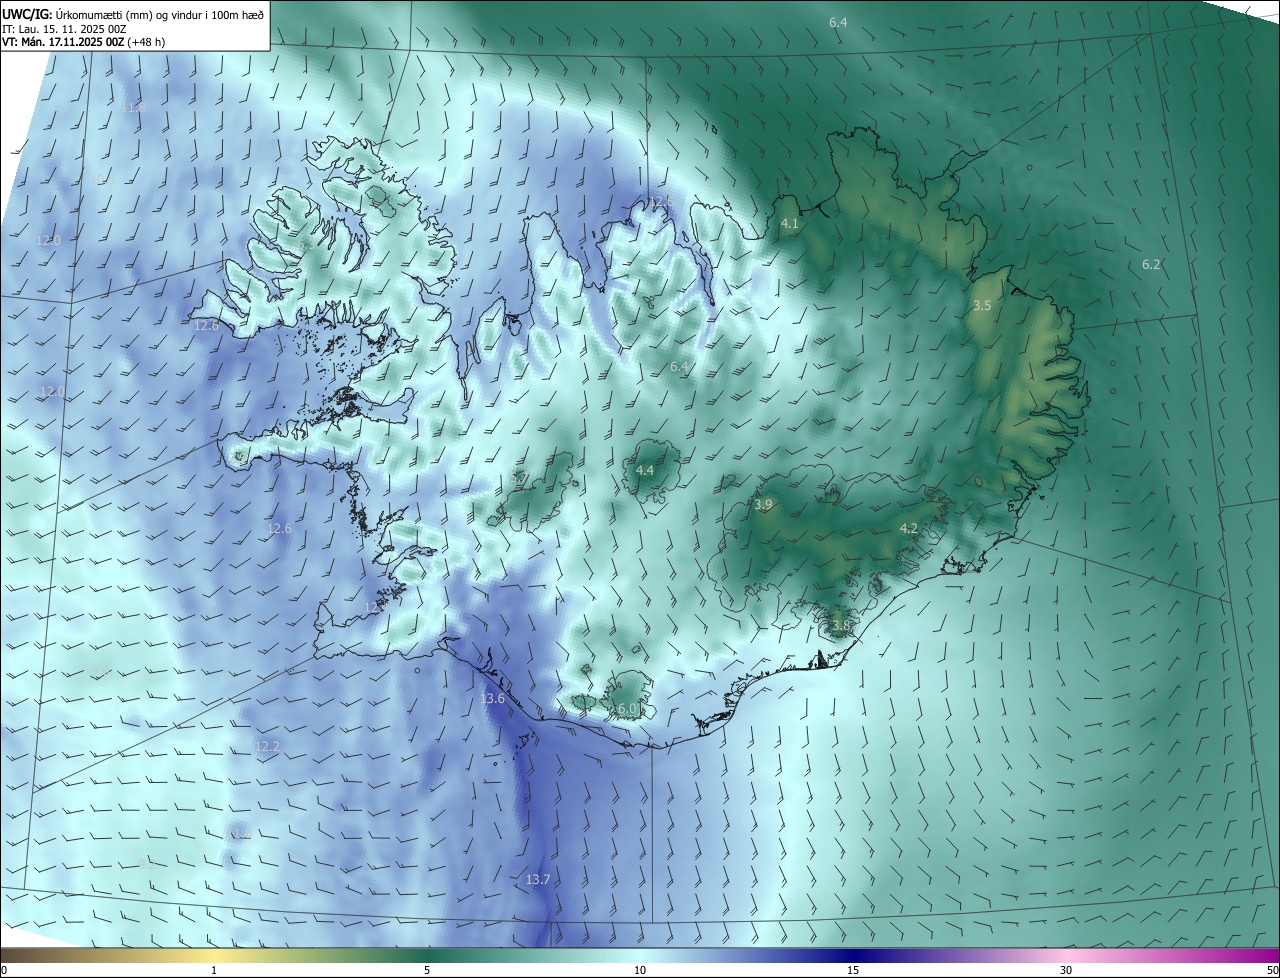The width and height of the screenshot is (1280, 978).
Task: Click the 10 tick on the colour scale
Action: (x=640, y=970)
